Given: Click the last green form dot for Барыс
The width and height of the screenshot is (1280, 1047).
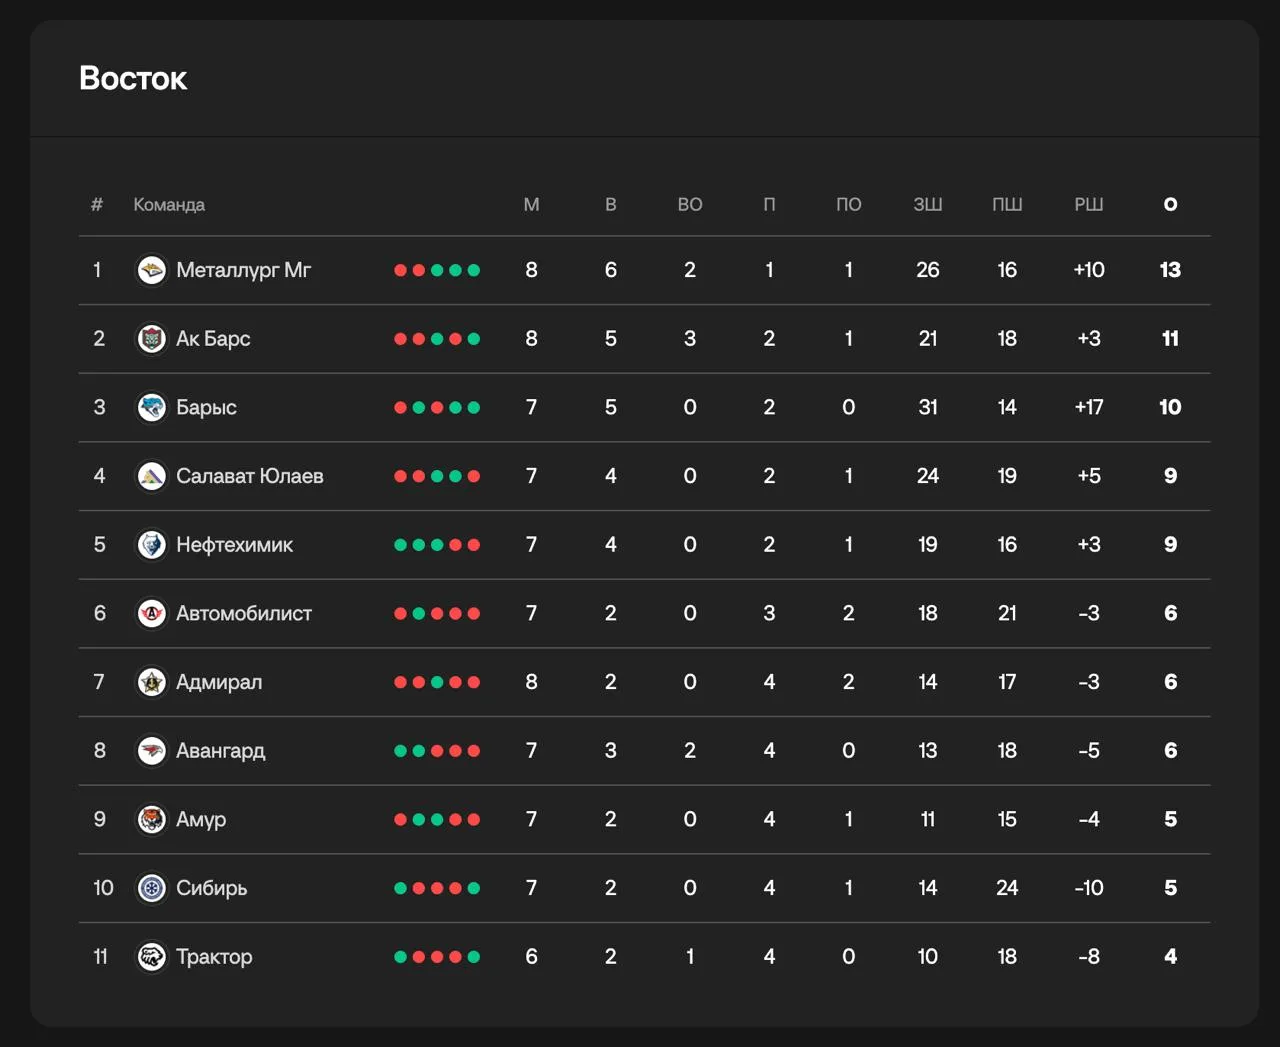Looking at the screenshot, I should (x=474, y=408).
